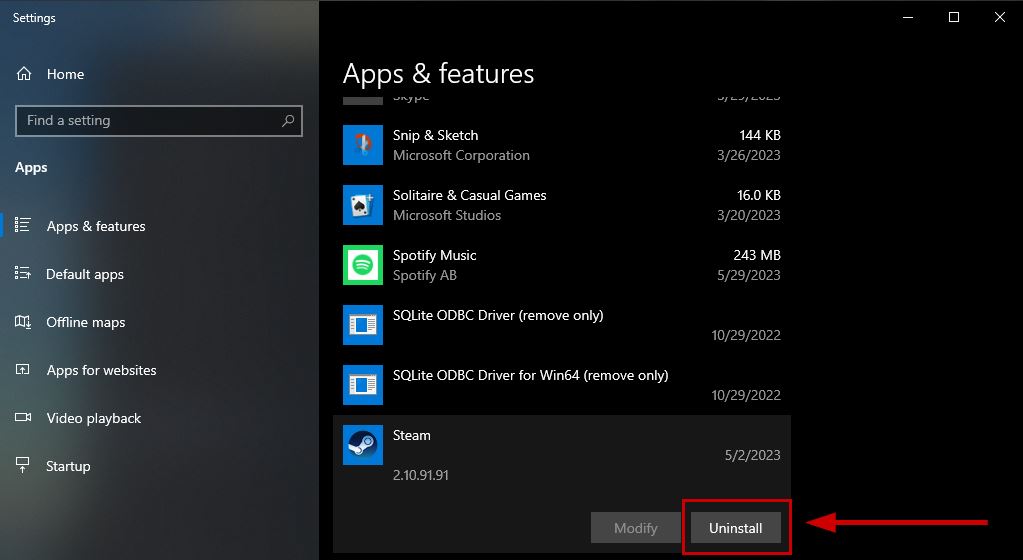Click the 16.0 KB size value
The width and height of the screenshot is (1023, 560).
759,195
